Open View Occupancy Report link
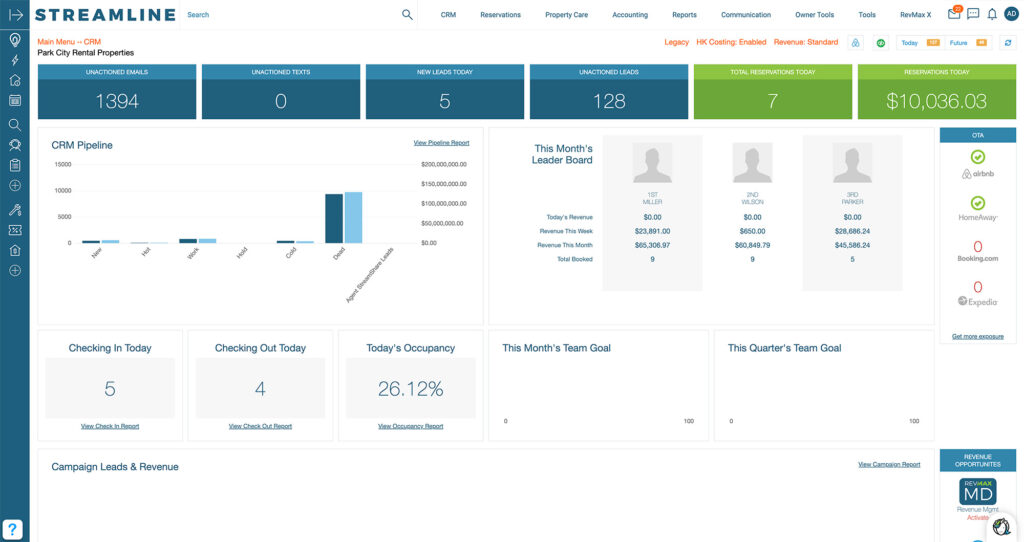Image resolution: width=1024 pixels, height=542 pixels. pyautogui.click(x=410, y=426)
